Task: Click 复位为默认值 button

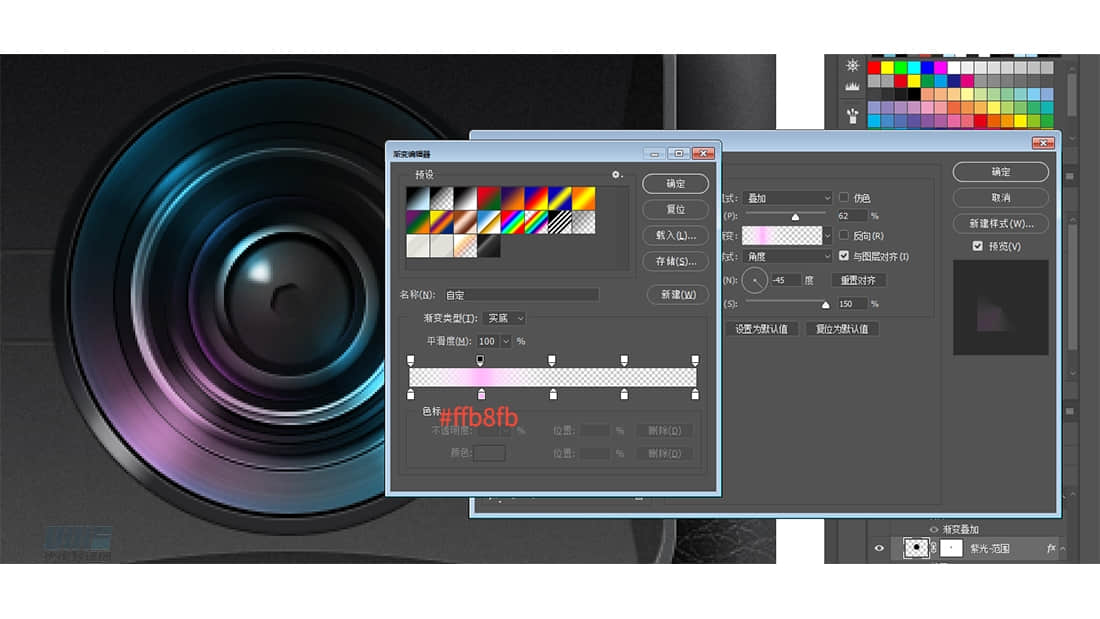Action: click(842, 328)
